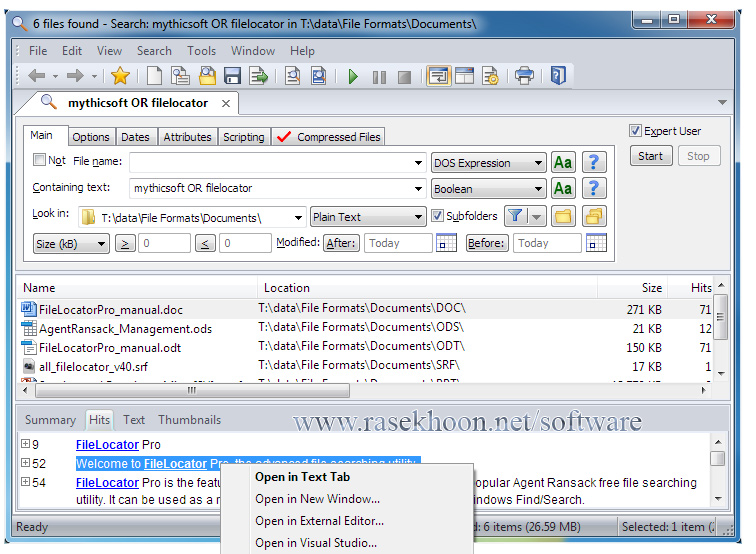
Task: Click the blue document search toolbar icon
Action: [x=318, y=76]
